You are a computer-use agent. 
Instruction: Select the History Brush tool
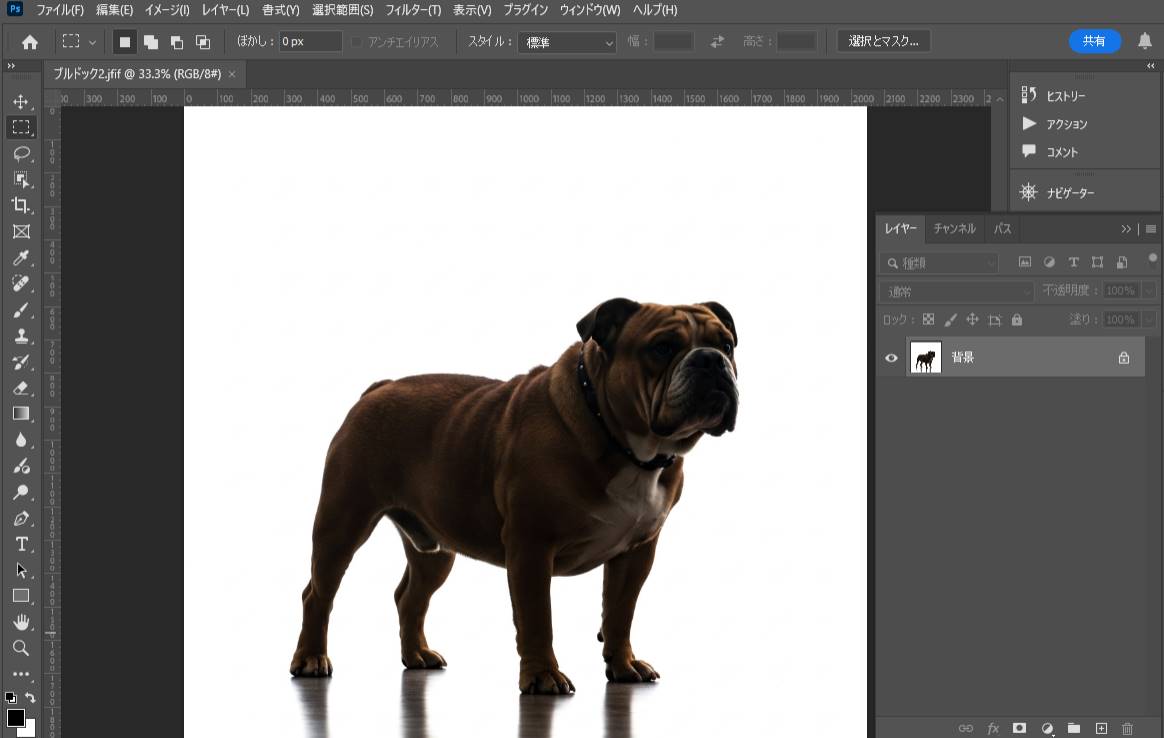21,362
